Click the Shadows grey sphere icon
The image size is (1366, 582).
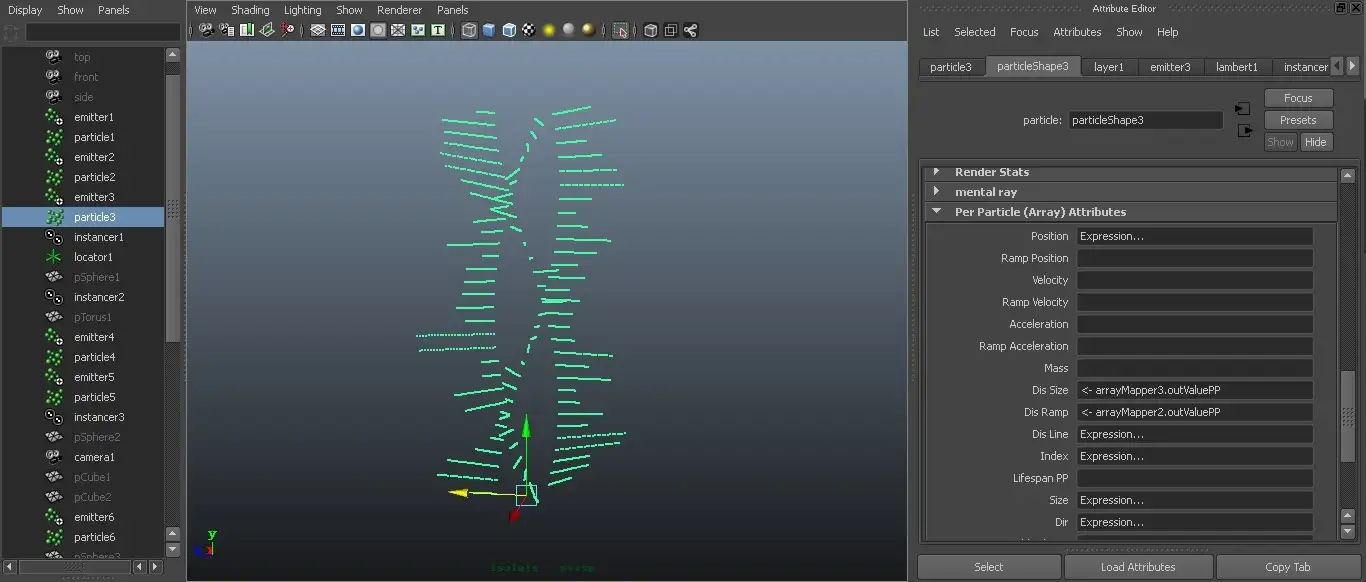pos(568,30)
